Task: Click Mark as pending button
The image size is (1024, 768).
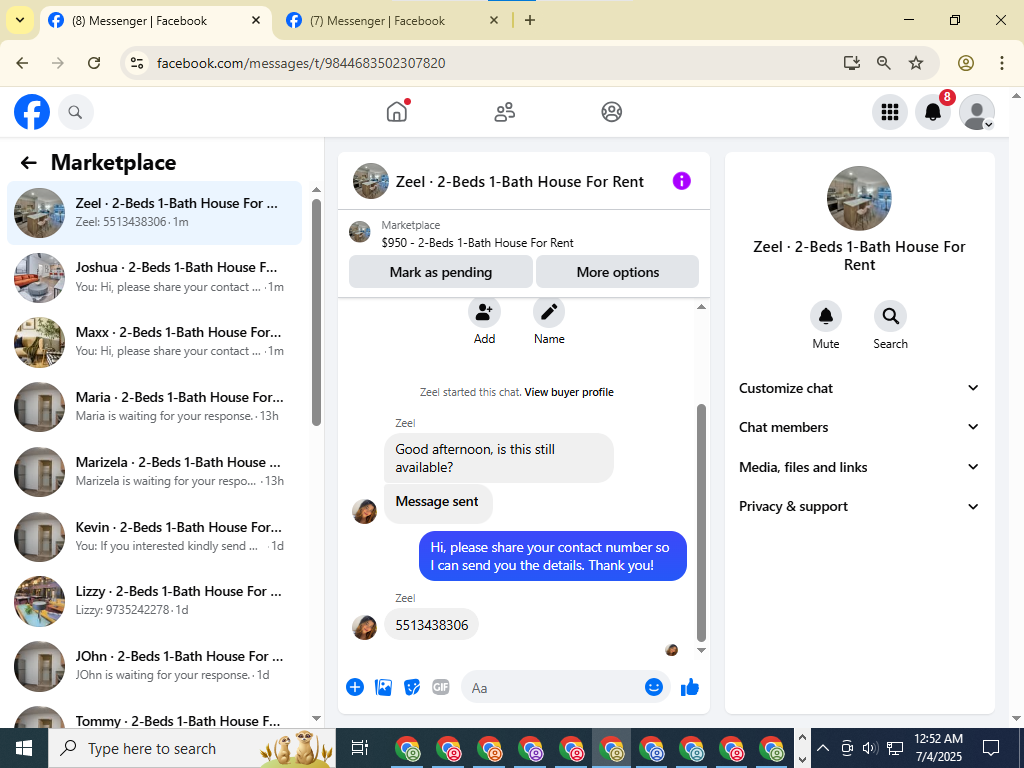Action: 441,272
